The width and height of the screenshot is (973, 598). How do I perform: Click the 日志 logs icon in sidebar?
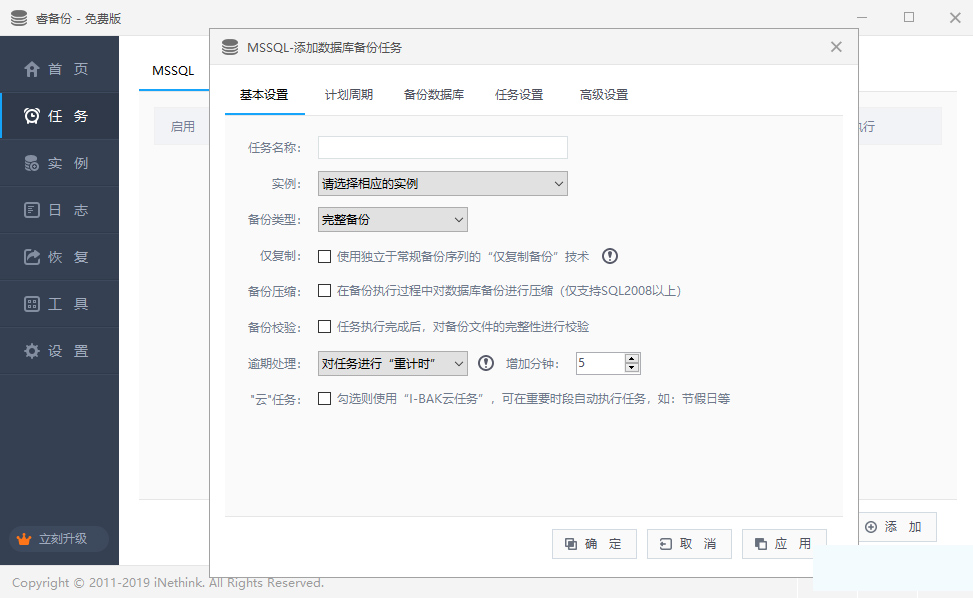click(x=35, y=210)
